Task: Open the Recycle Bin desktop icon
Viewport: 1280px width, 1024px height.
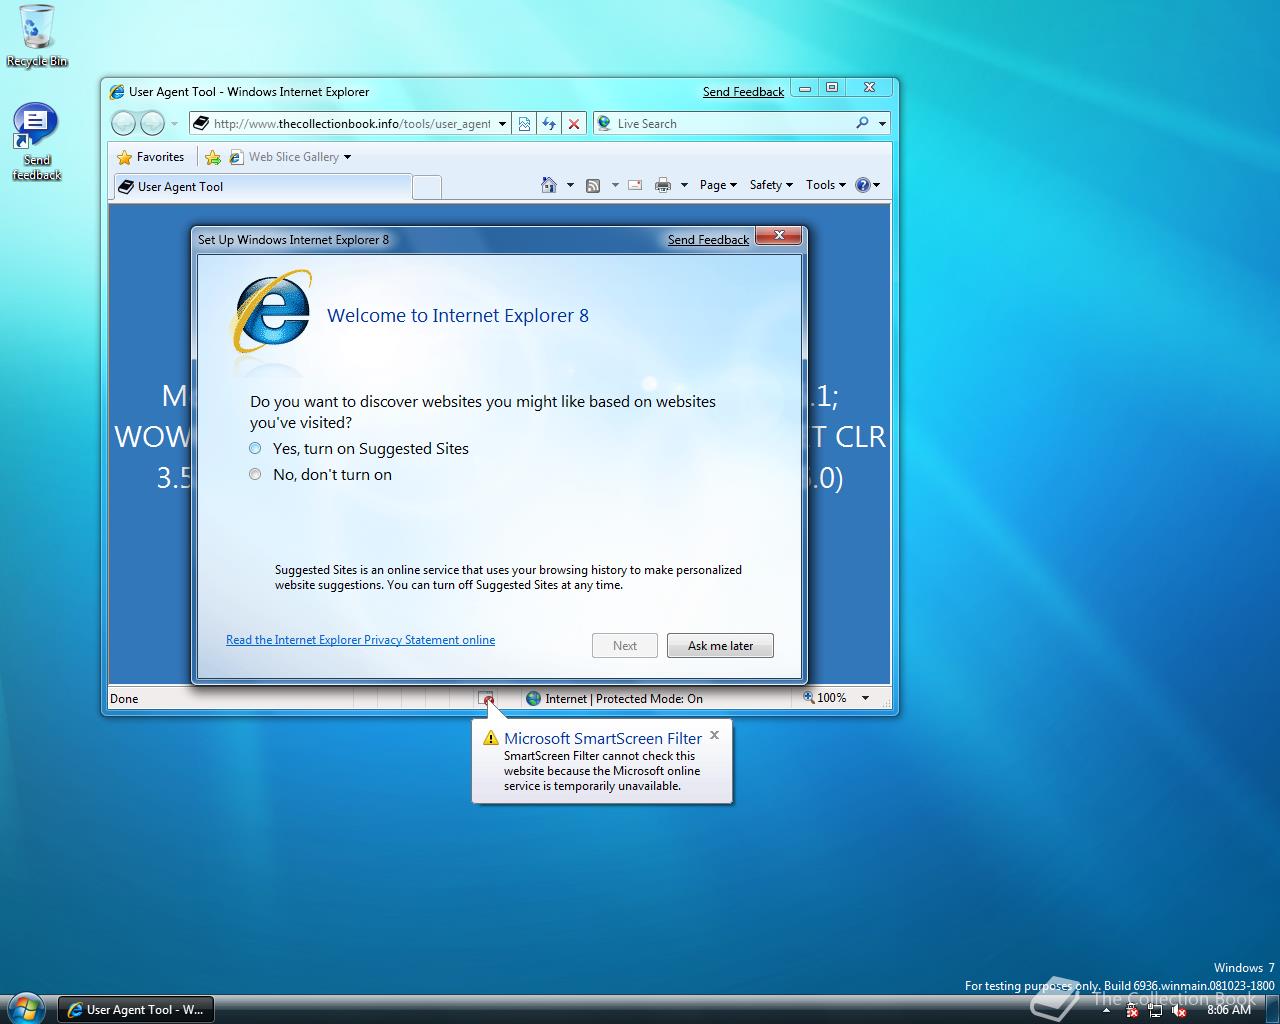Action: point(37,36)
